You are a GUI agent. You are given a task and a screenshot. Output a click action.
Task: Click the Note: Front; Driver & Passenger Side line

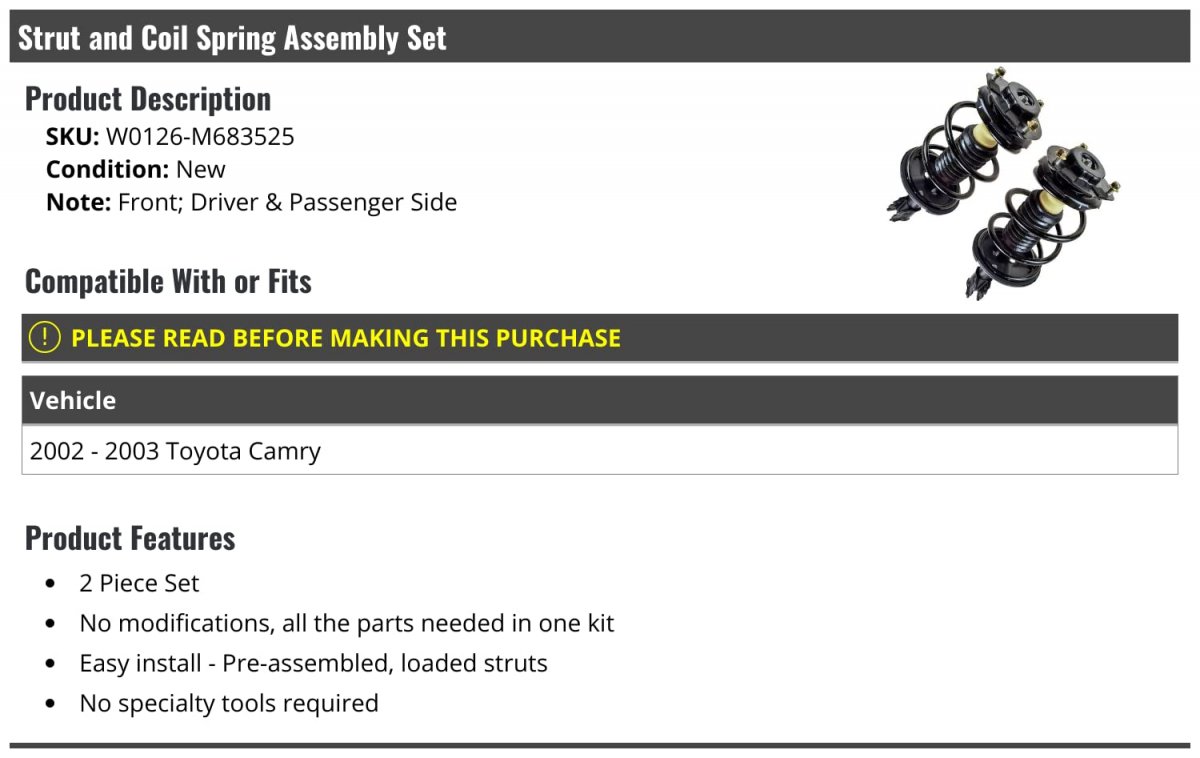point(252,202)
